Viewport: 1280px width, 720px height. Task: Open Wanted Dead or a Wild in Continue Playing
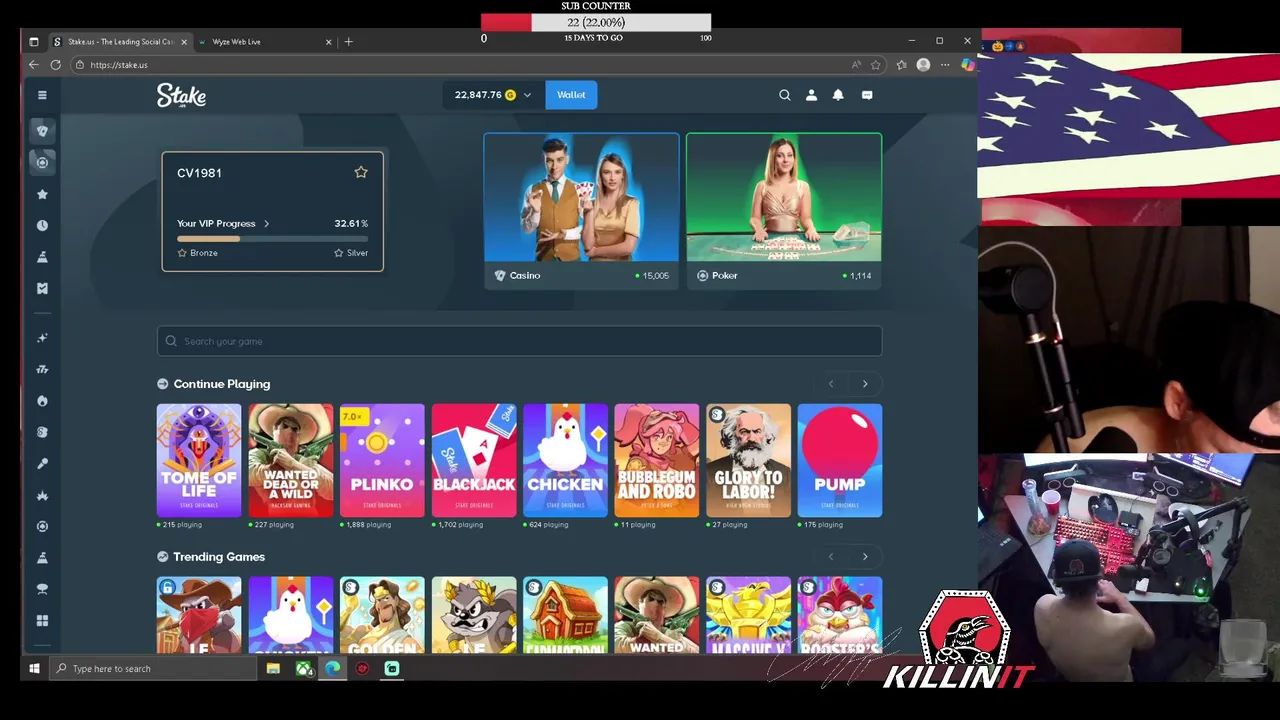coord(291,460)
